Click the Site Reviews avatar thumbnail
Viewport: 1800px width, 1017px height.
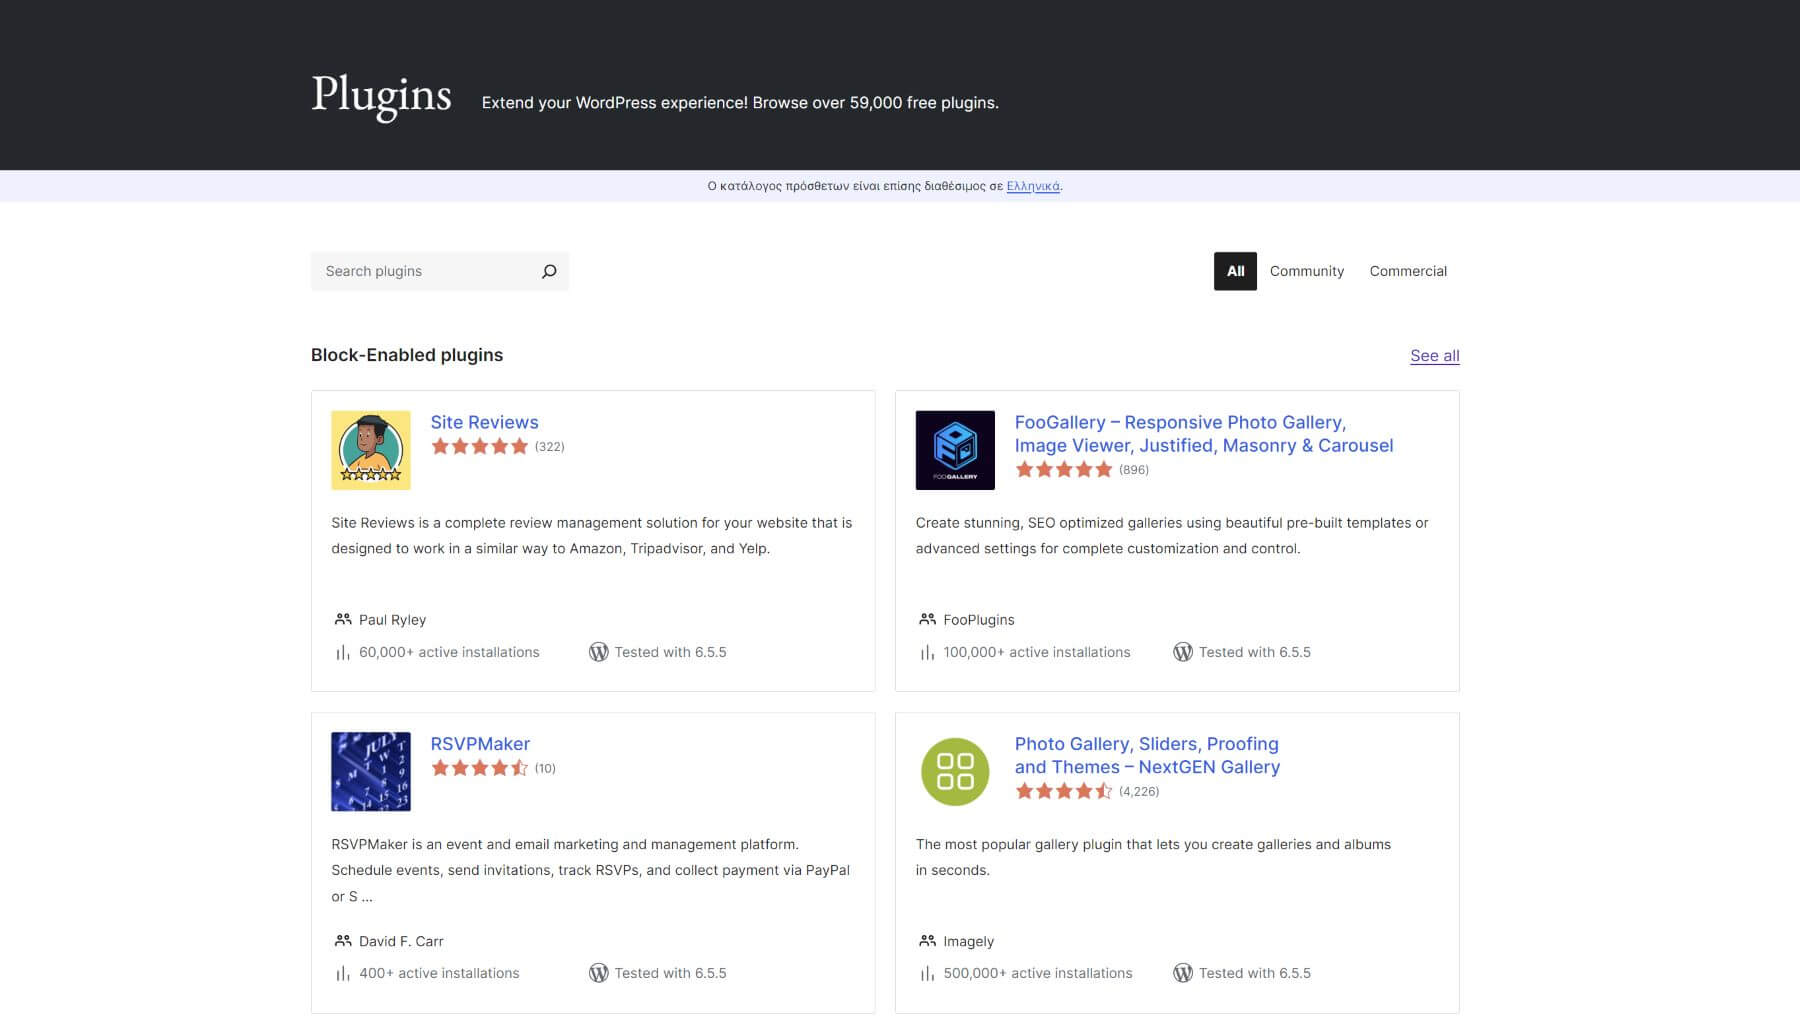pos(370,449)
